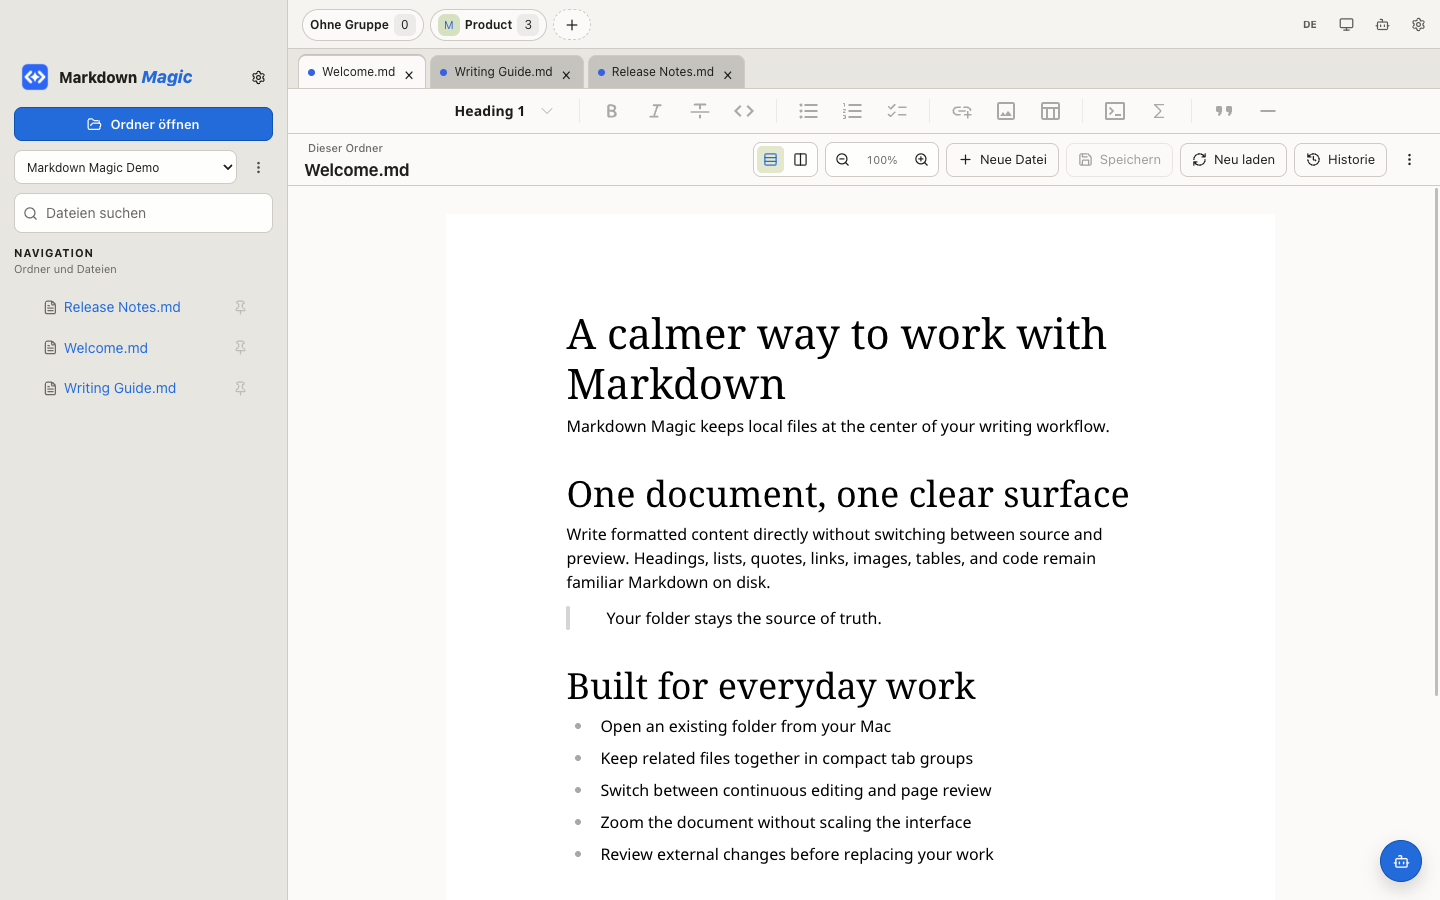Click list item 'Zoom the document without scaling the interface'

[786, 822]
